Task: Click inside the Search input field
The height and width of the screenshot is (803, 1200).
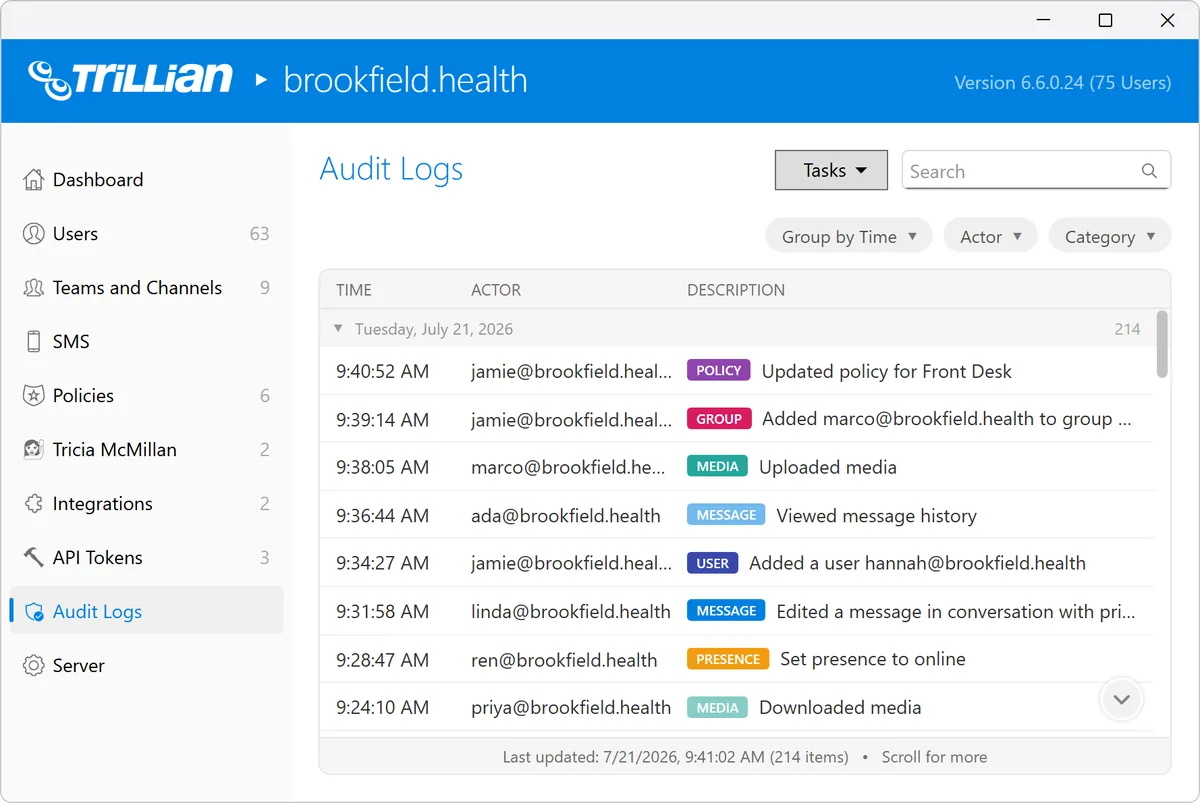Action: [1020, 171]
